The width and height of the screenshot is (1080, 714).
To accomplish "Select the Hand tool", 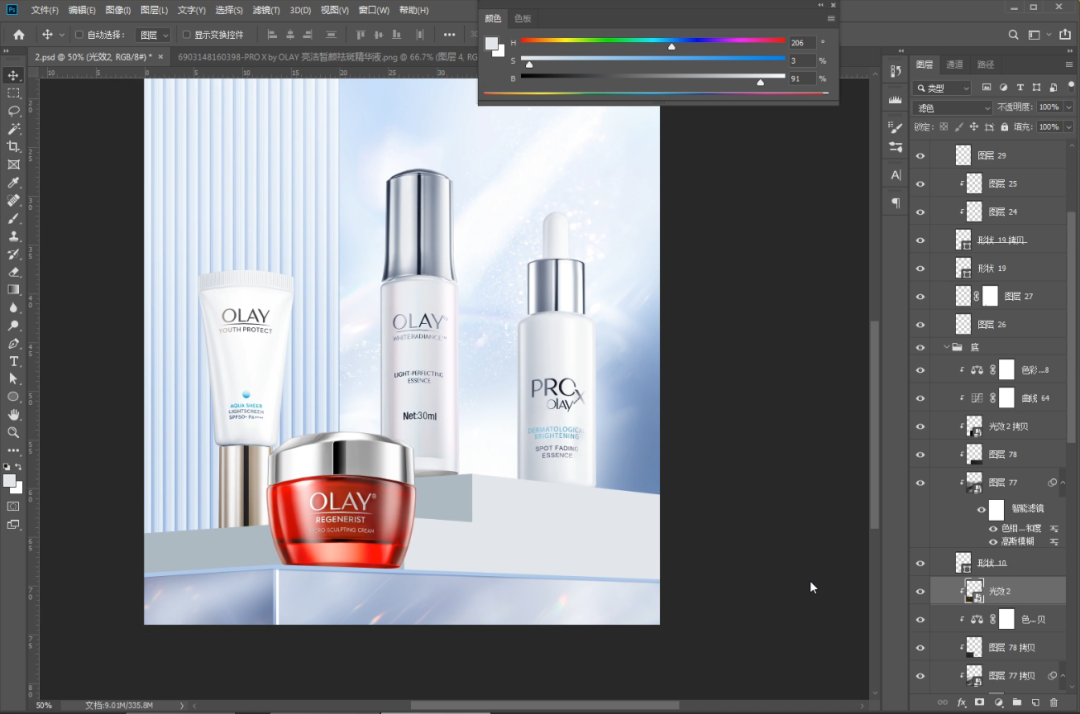I will coord(13,414).
